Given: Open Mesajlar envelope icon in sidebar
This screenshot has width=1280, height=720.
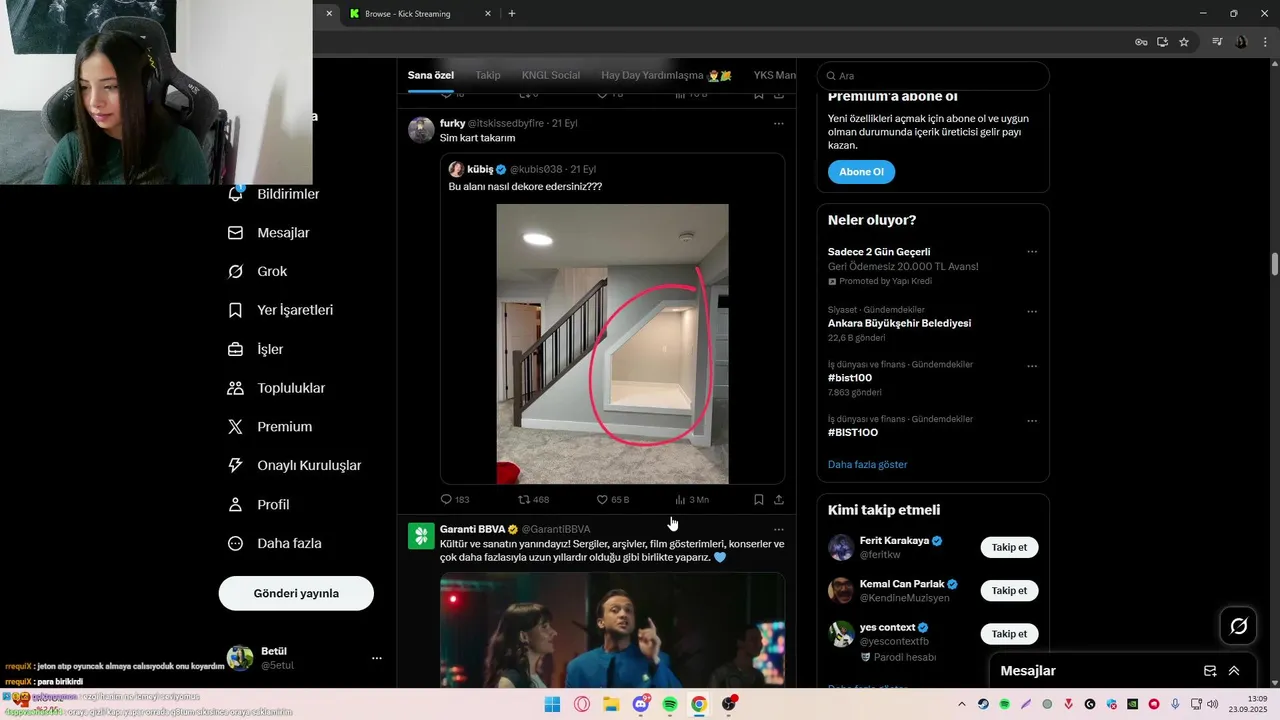Looking at the screenshot, I should [x=236, y=233].
